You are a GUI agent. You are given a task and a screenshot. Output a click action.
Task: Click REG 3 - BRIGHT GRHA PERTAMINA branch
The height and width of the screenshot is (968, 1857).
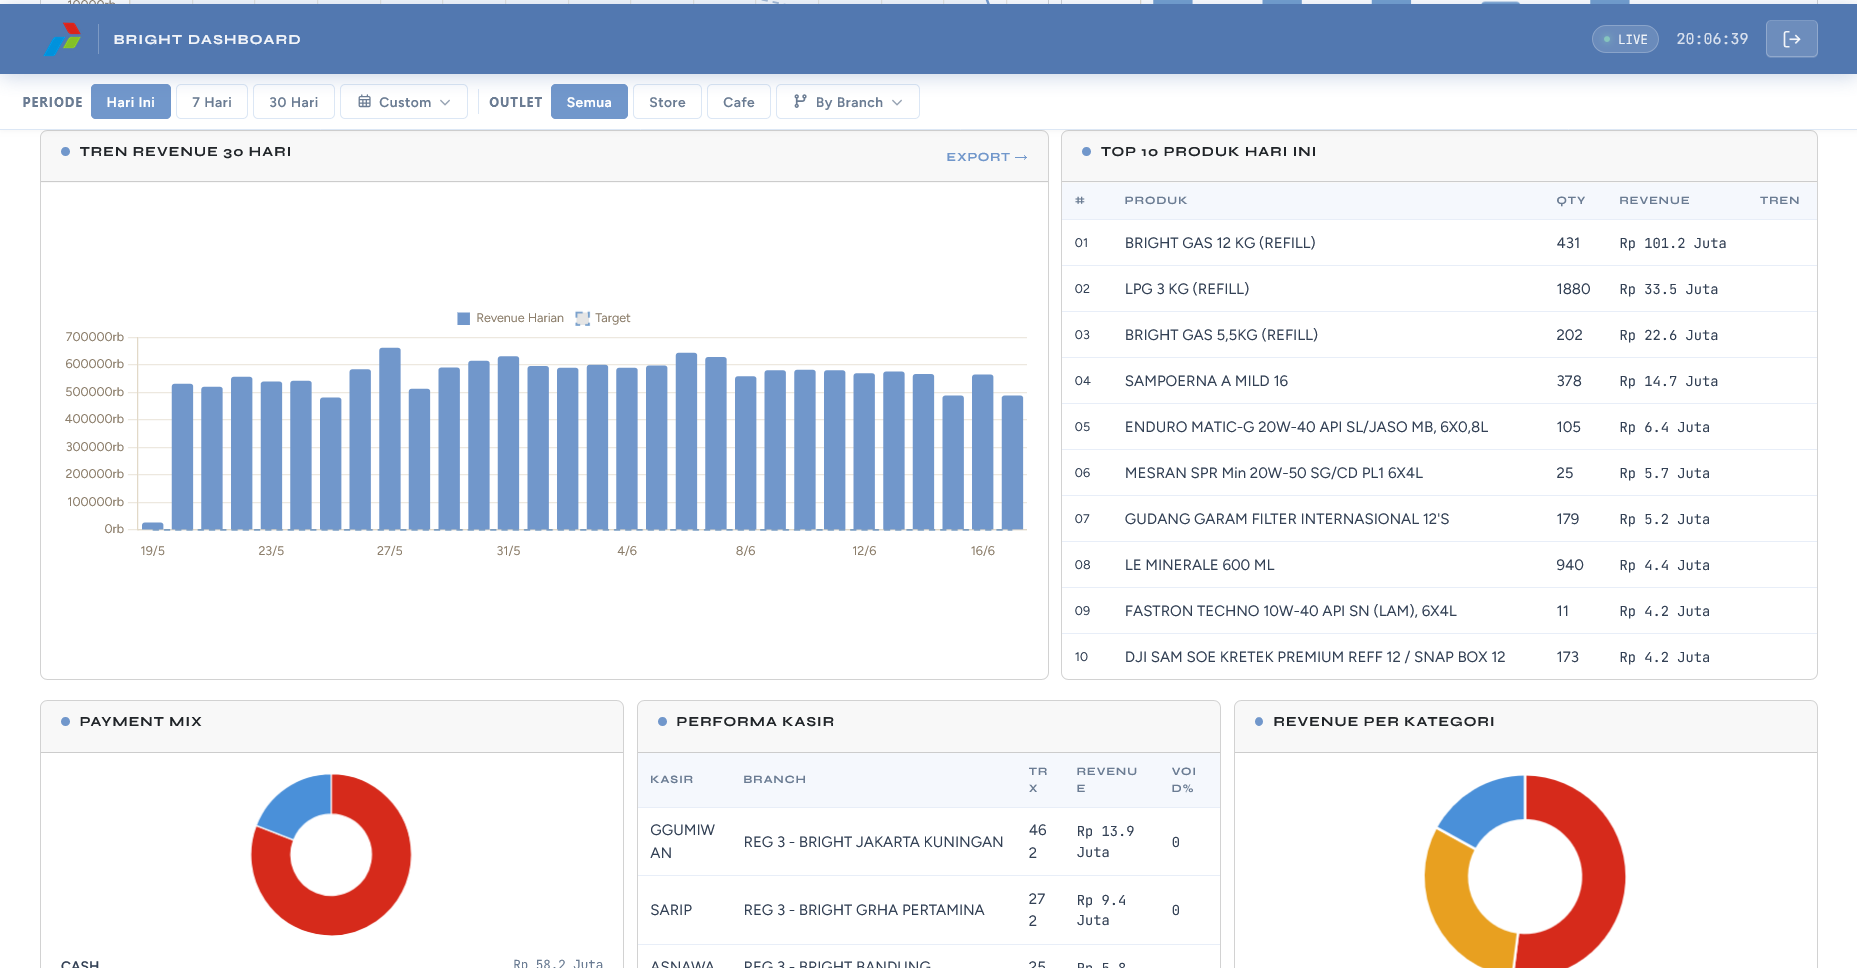tap(864, 910)
